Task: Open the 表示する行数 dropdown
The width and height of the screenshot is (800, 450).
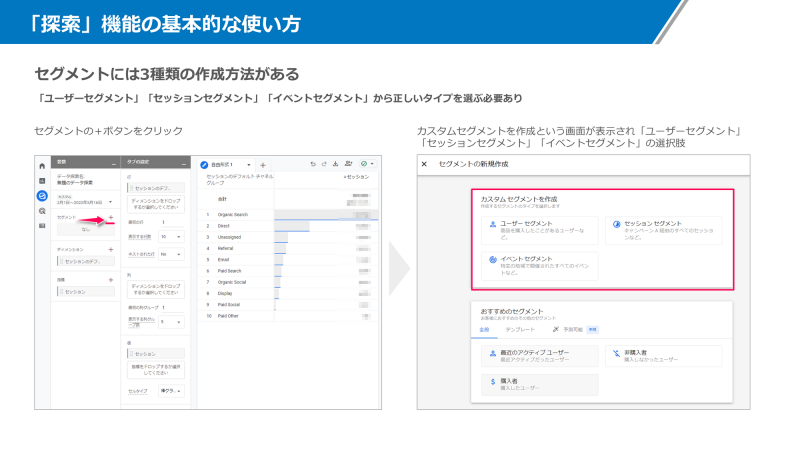Action: pyautogui.click(x=171, y=237)
